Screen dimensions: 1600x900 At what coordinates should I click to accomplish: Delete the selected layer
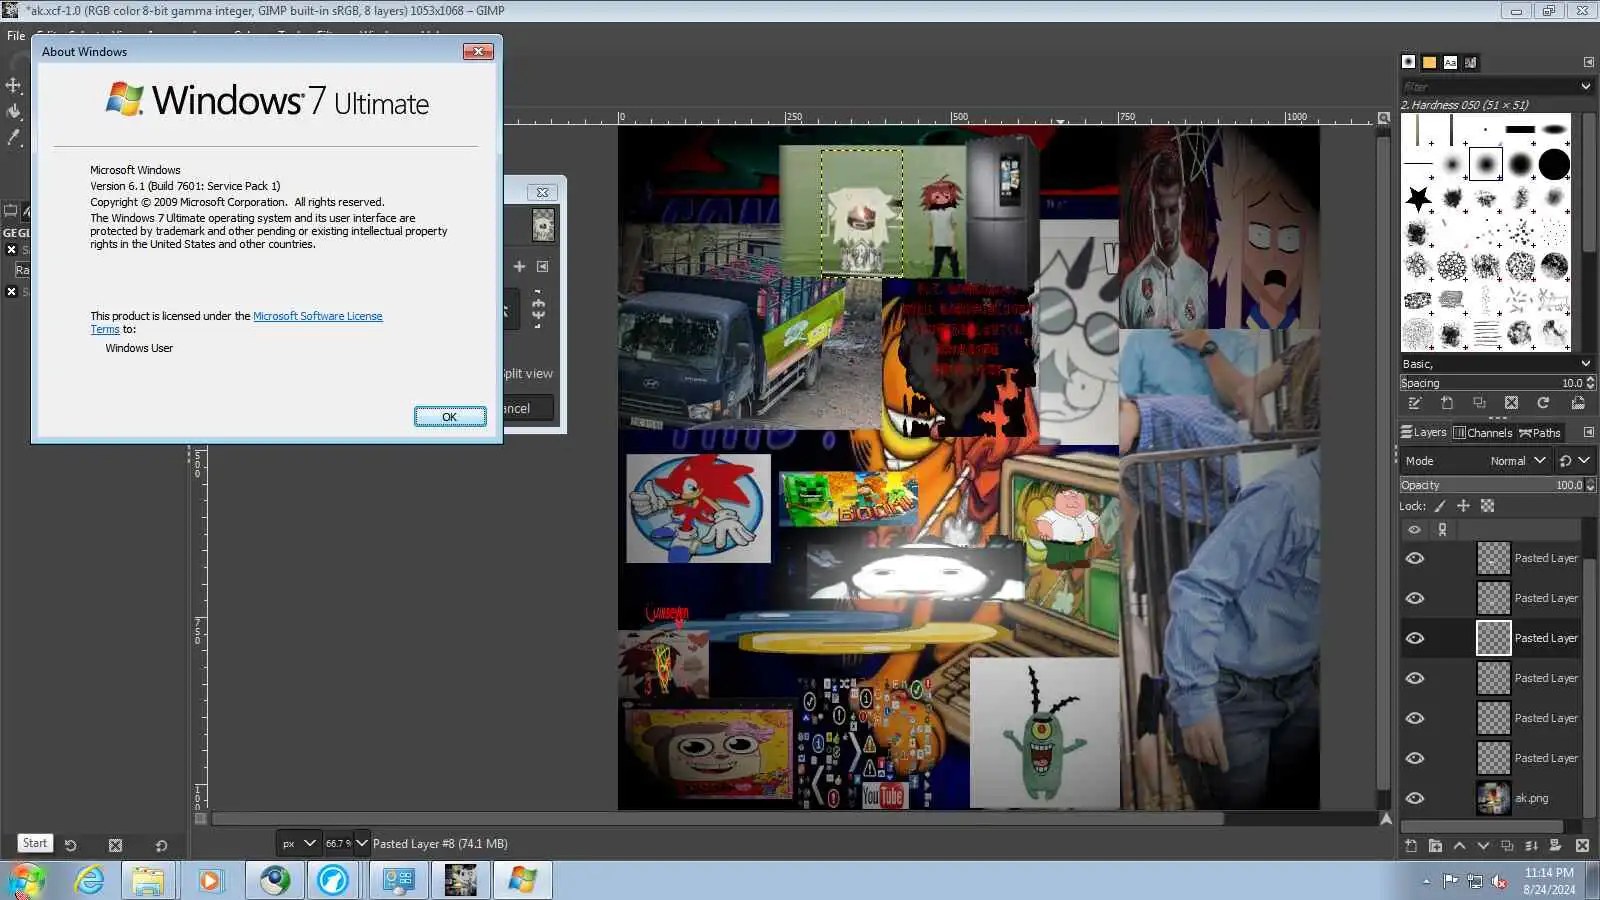tap(1582, 846)
